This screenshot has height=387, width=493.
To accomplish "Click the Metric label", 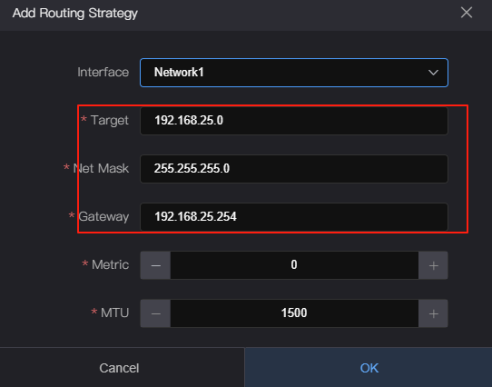I will [110, 265].
